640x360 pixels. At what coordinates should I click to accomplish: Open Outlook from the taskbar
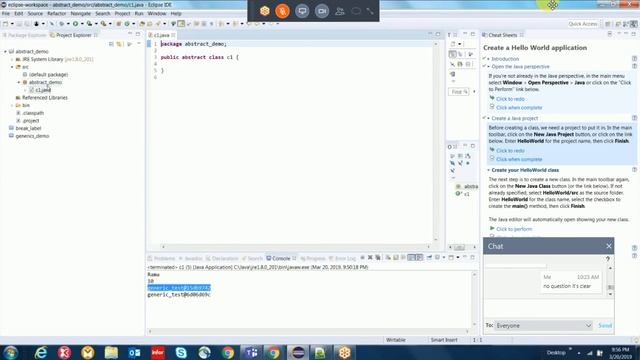pos(134,352)
